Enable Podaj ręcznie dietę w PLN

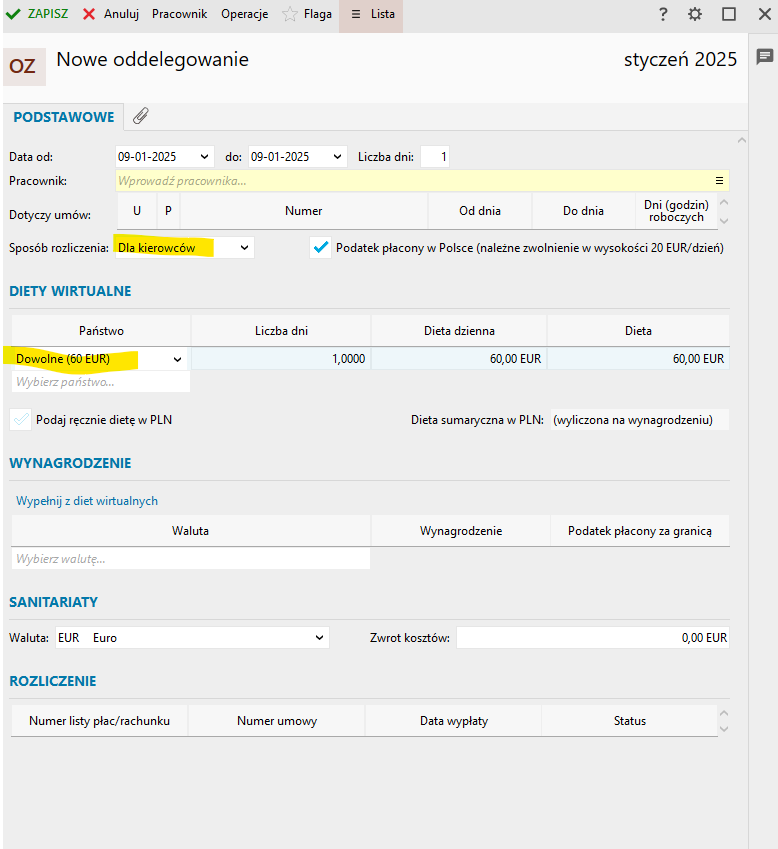click(21, 420)
